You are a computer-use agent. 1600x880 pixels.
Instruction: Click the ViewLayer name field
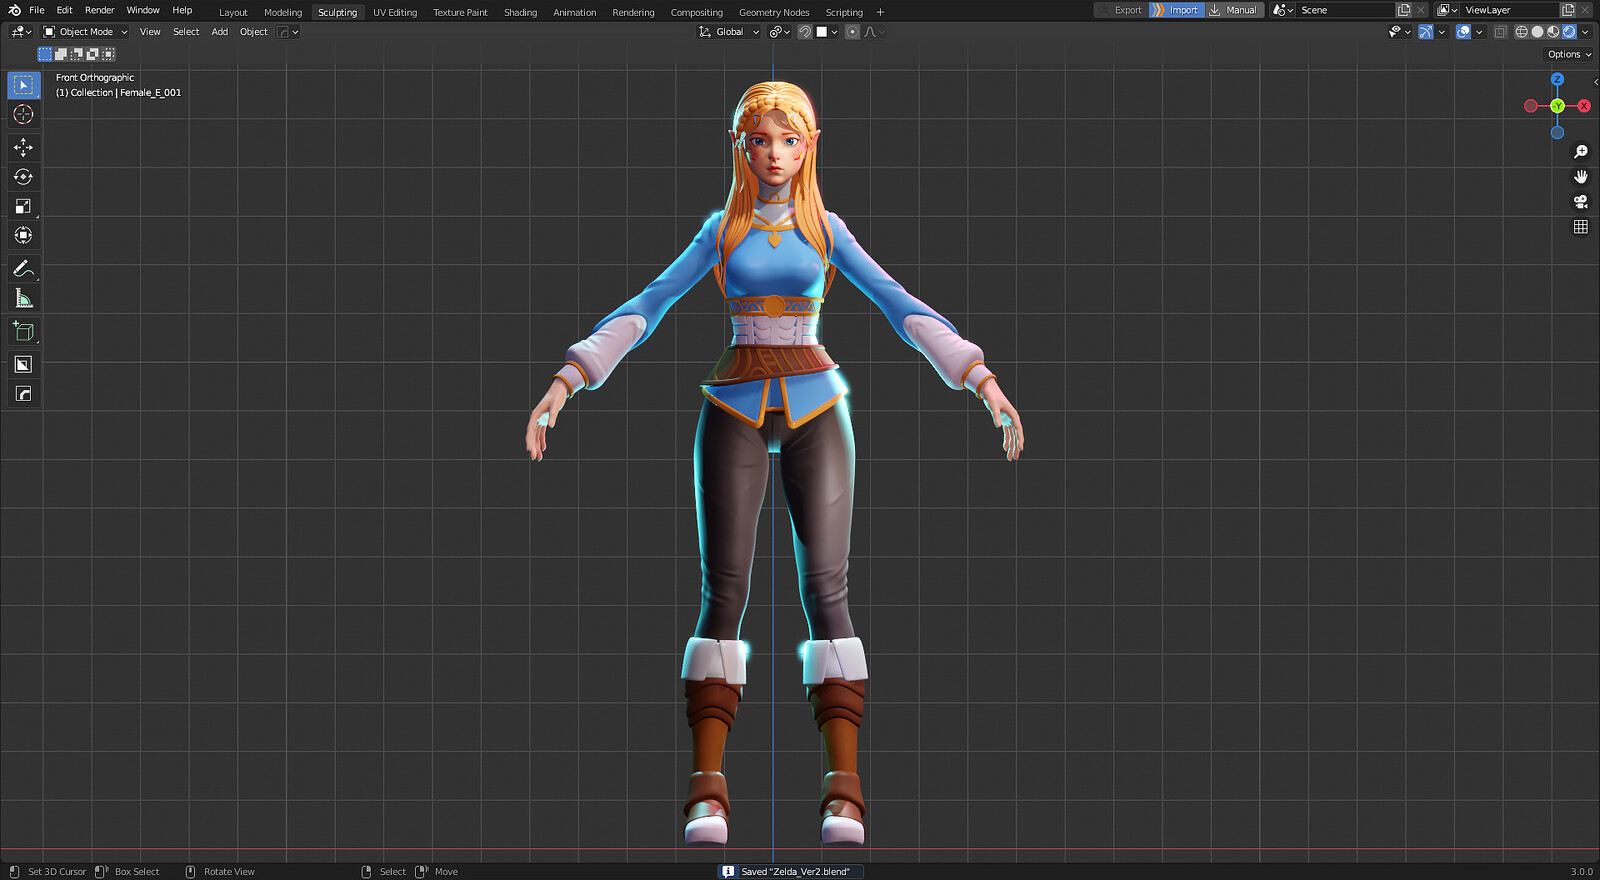point(1510,10)
